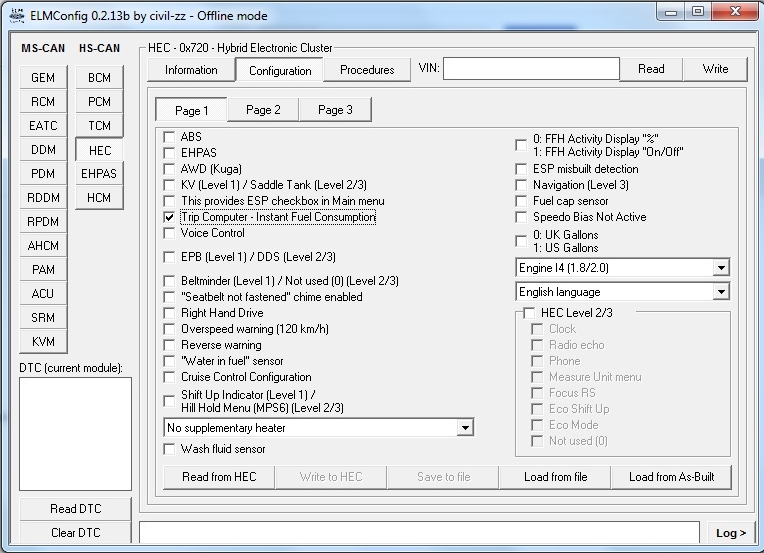Uncheck Trip Computer - Instant Fuel Consumption
The image size is (764, 553).
tap(170, 217)
